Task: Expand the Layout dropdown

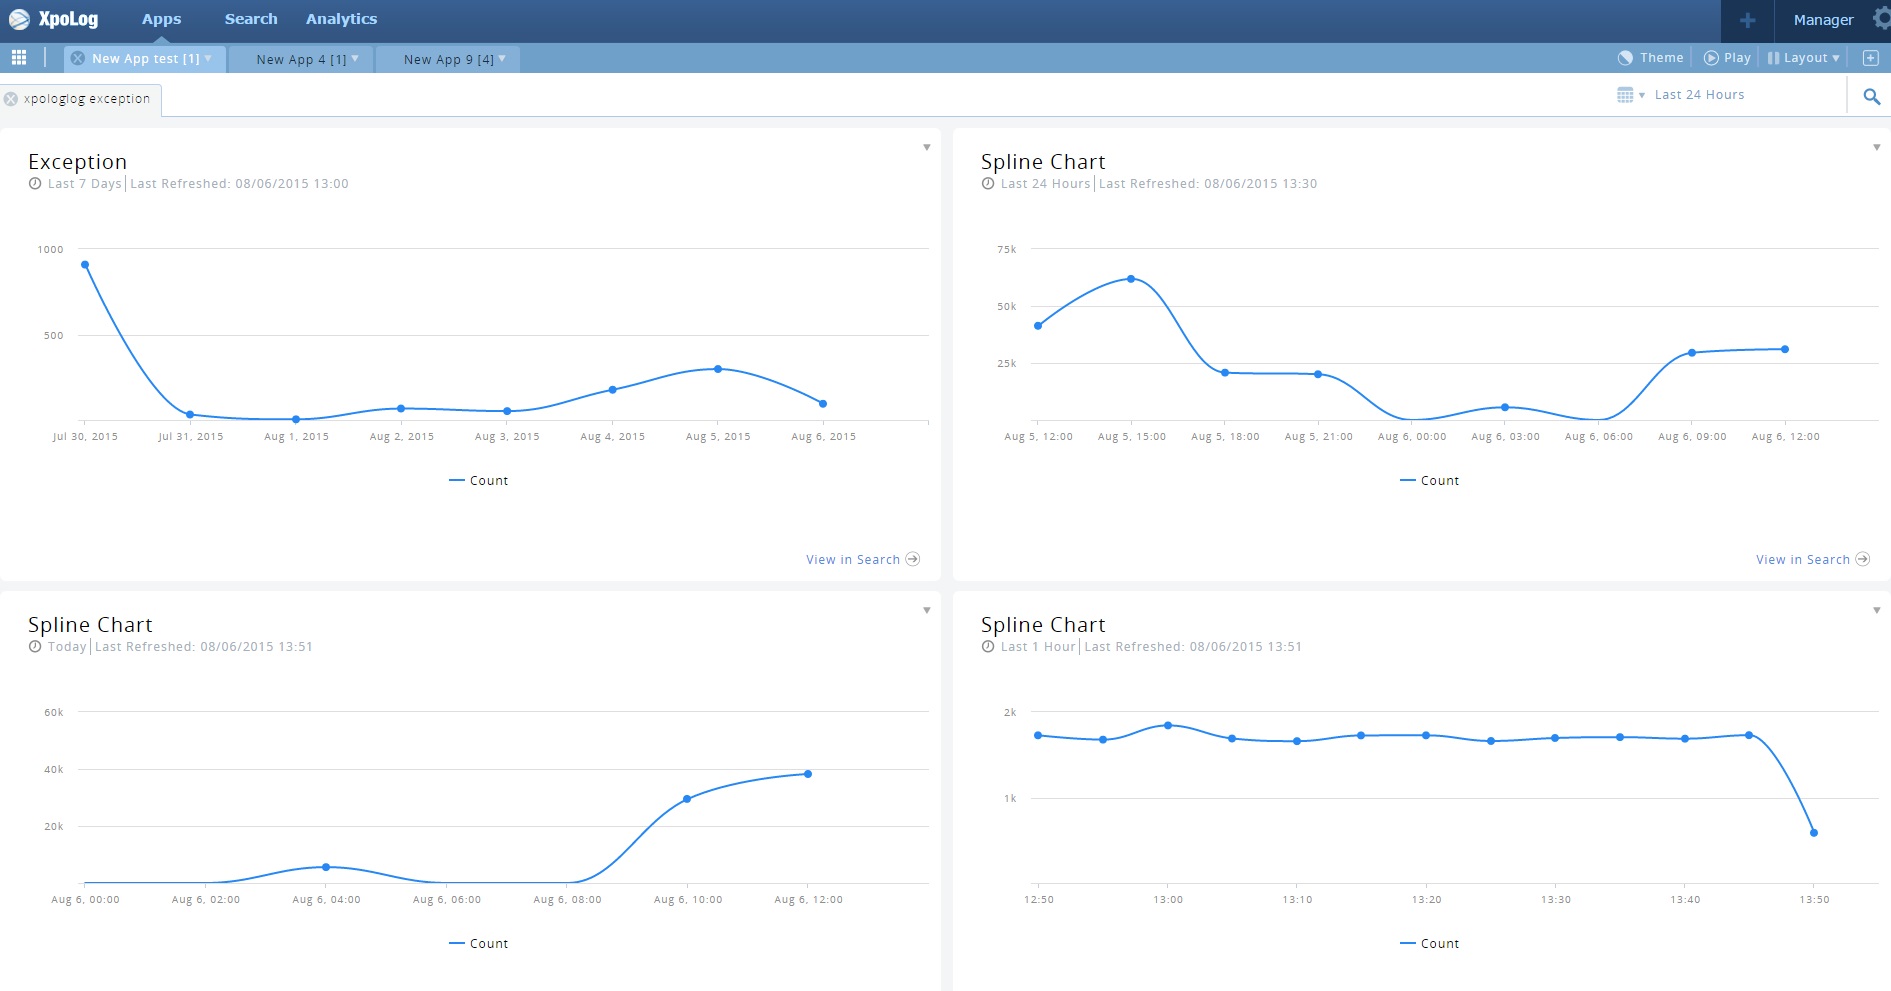Action: tap(1804, 58)
